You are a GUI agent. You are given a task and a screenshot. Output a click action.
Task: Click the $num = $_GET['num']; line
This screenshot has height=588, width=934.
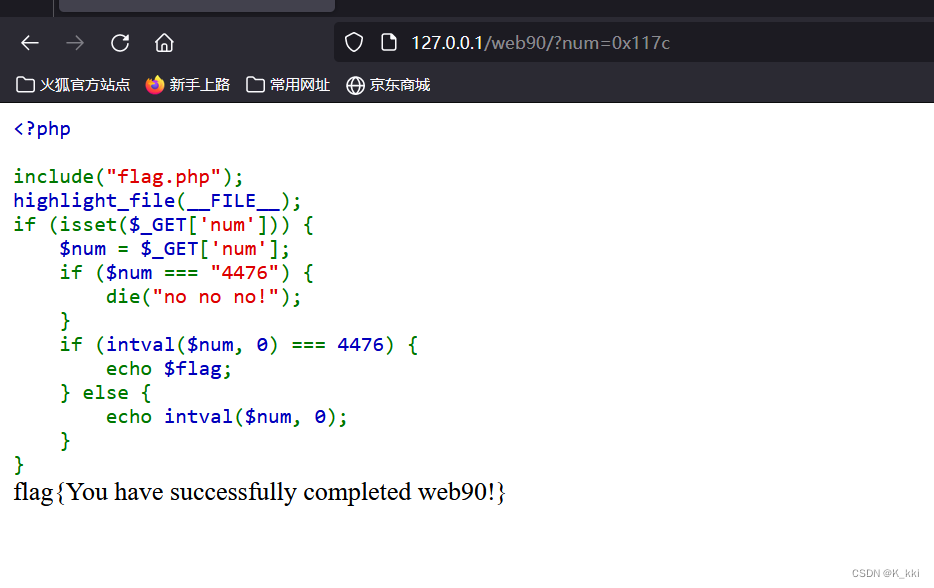pos(174,249)
